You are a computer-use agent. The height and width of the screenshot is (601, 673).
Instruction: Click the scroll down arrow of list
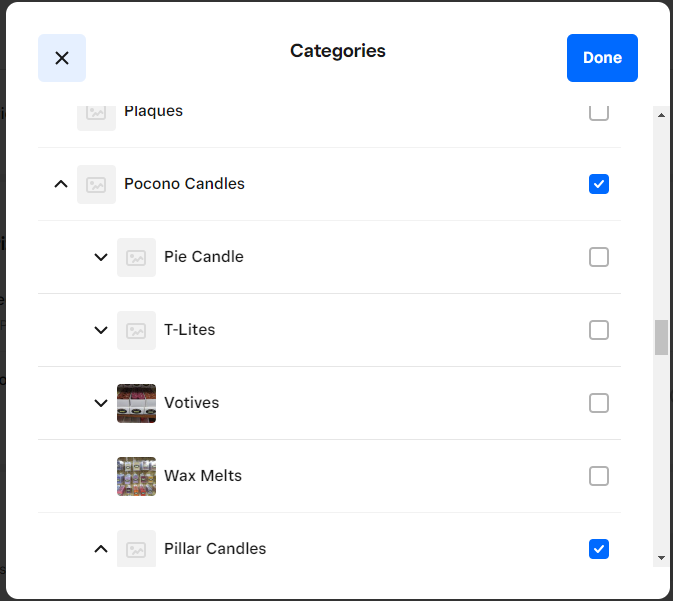pos(661,558)
